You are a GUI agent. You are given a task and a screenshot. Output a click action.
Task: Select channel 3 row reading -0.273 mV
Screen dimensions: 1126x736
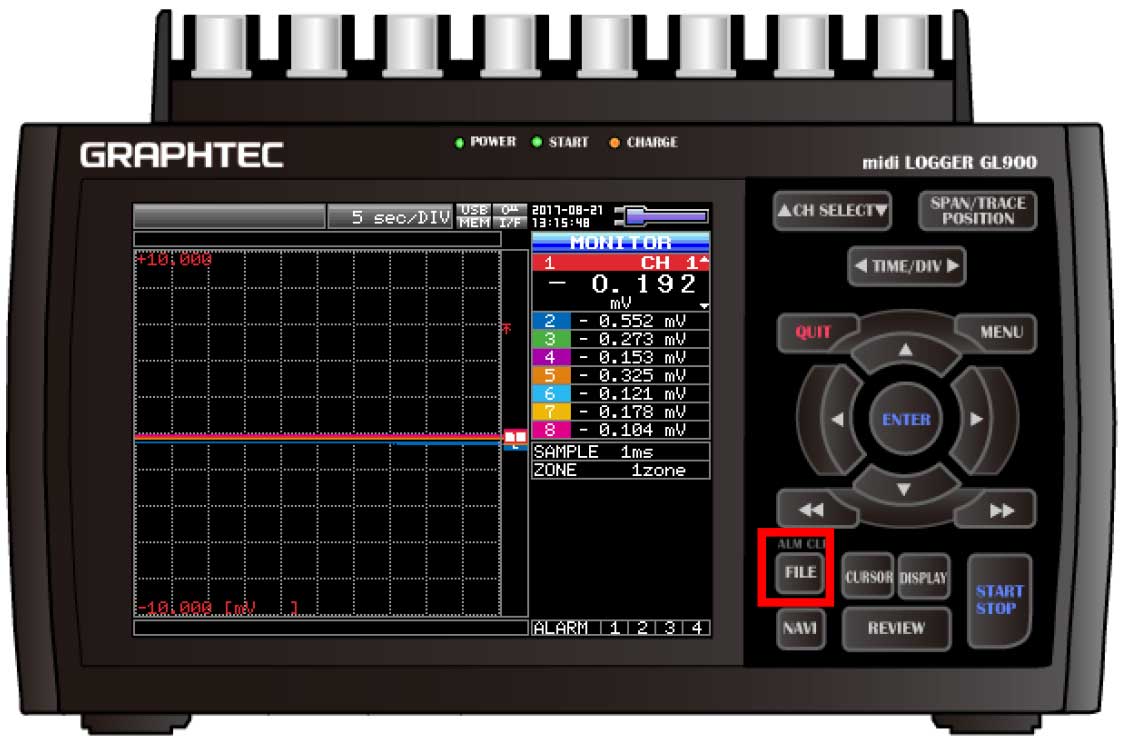click(x=620, y=339)
